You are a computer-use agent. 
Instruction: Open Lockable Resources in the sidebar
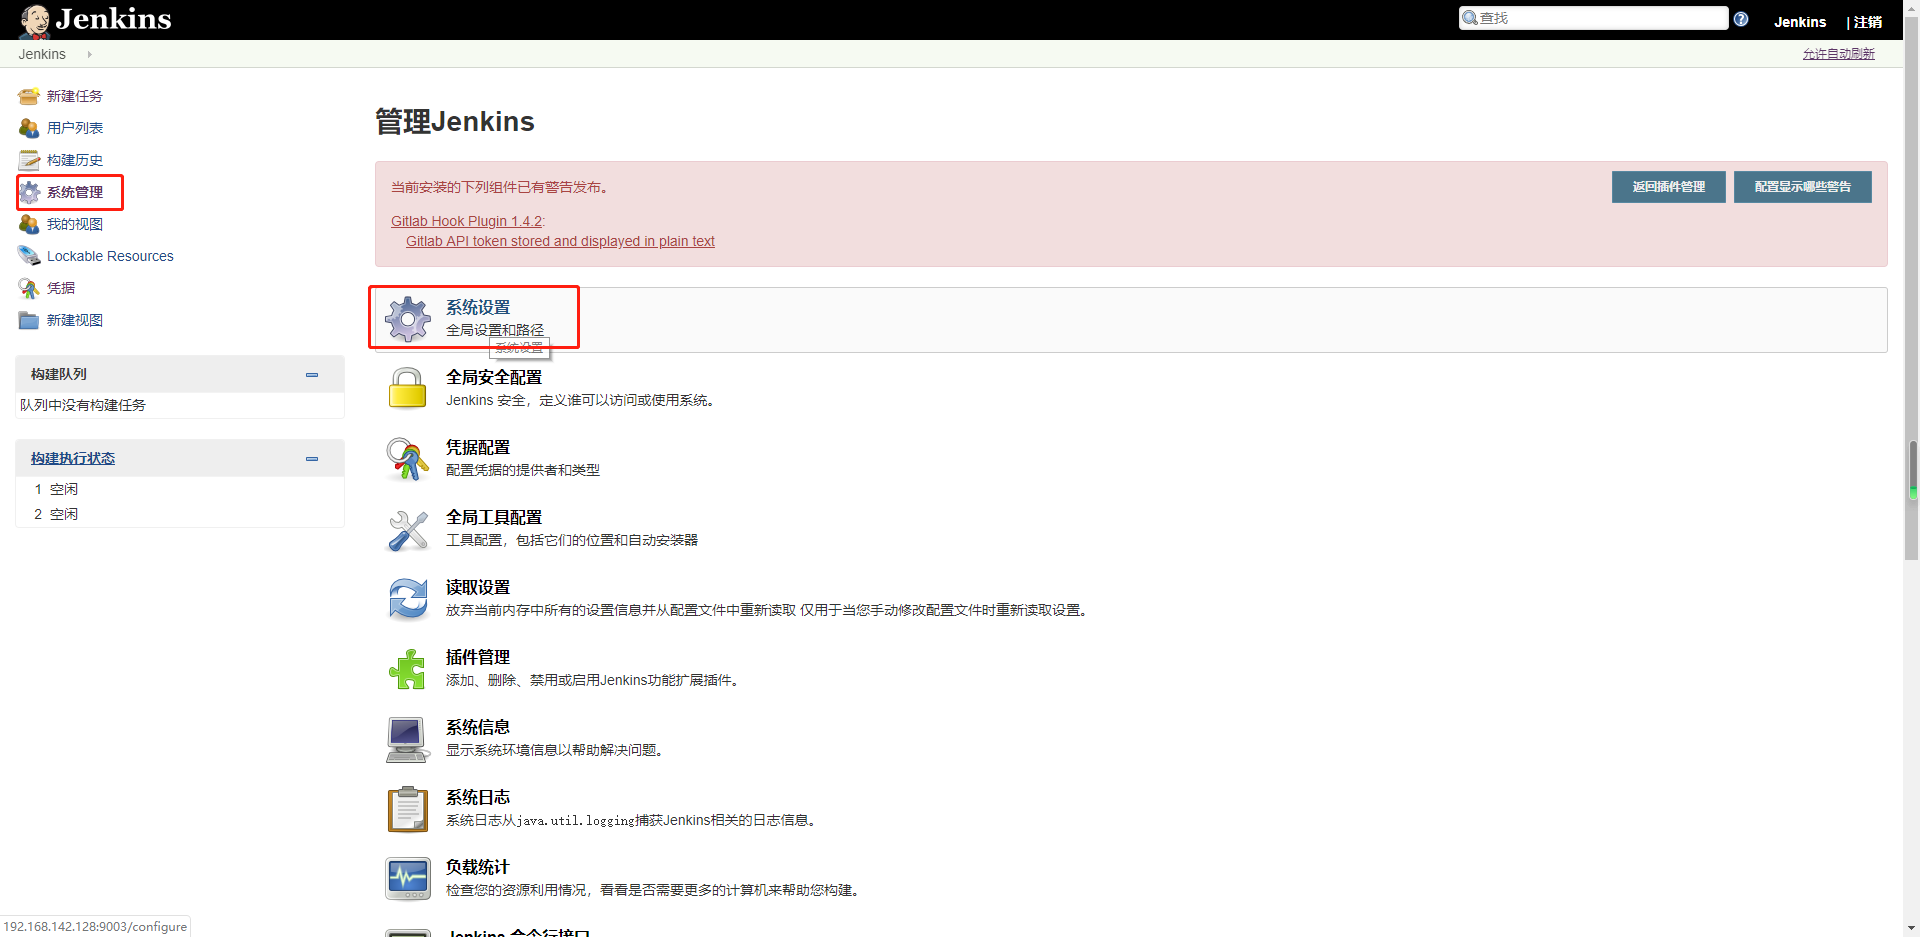tap(110, 256)
